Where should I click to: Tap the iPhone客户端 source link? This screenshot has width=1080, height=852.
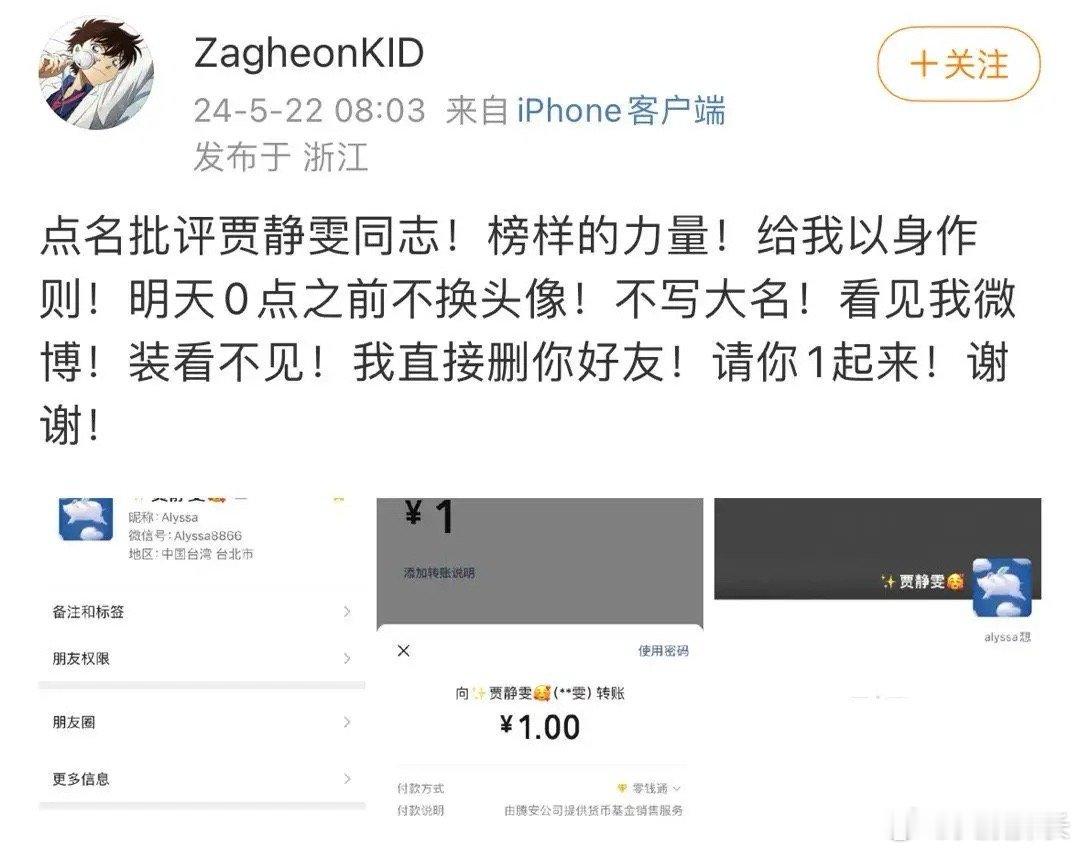621,110
